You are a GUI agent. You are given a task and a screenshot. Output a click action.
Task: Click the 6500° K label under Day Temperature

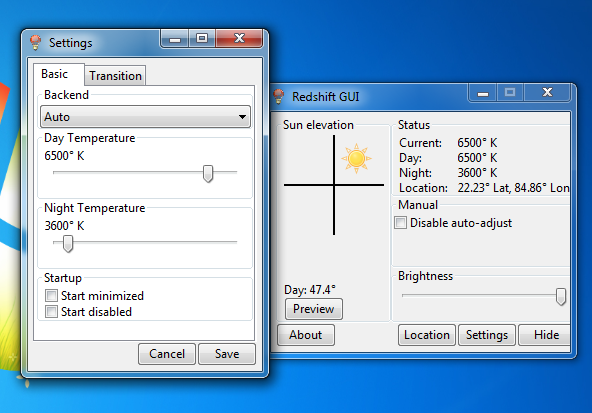(64, 156)
